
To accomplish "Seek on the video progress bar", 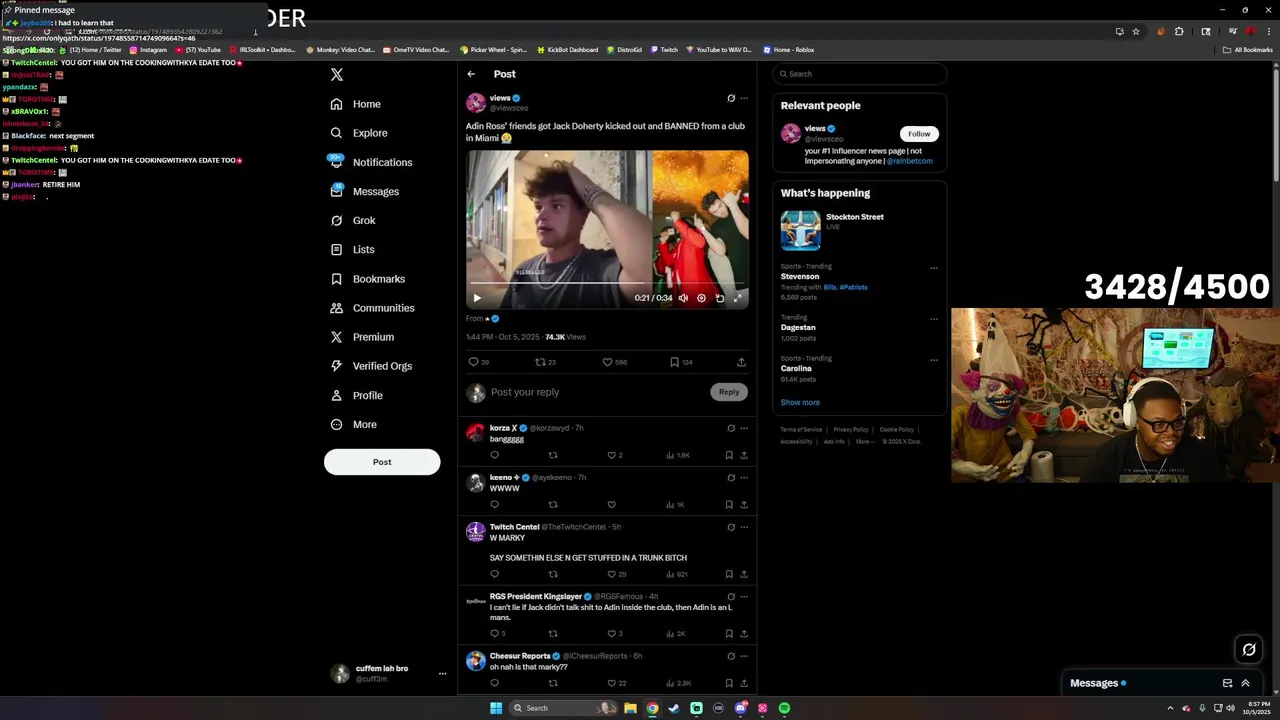I will click(x=607, y=284).
